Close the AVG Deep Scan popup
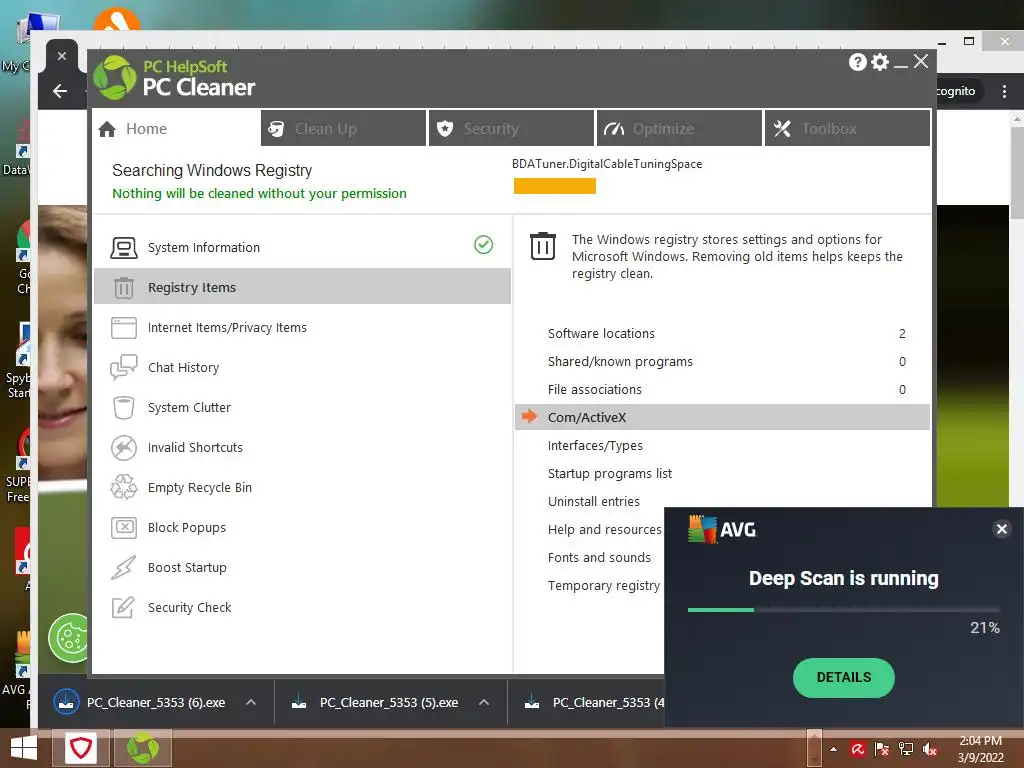Viewport: 1024px width, 768px height. tap(1002, 529)
